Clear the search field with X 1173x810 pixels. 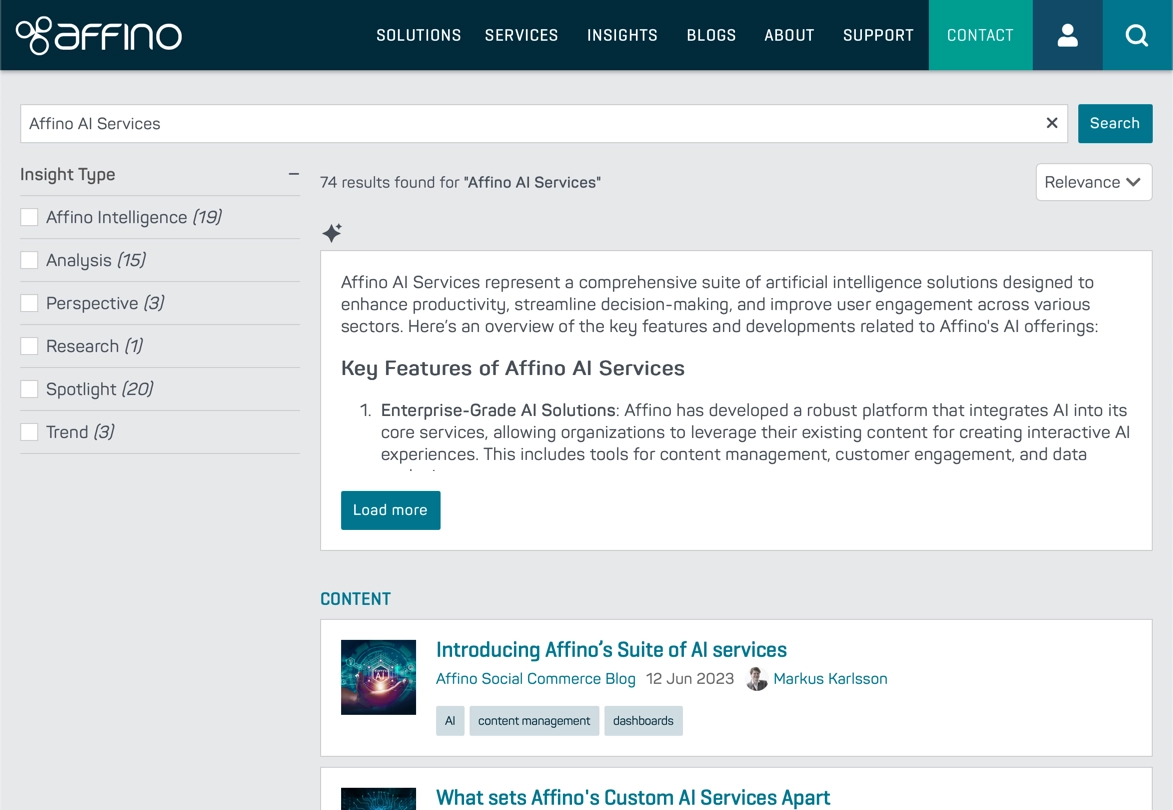coord(1052,123)
